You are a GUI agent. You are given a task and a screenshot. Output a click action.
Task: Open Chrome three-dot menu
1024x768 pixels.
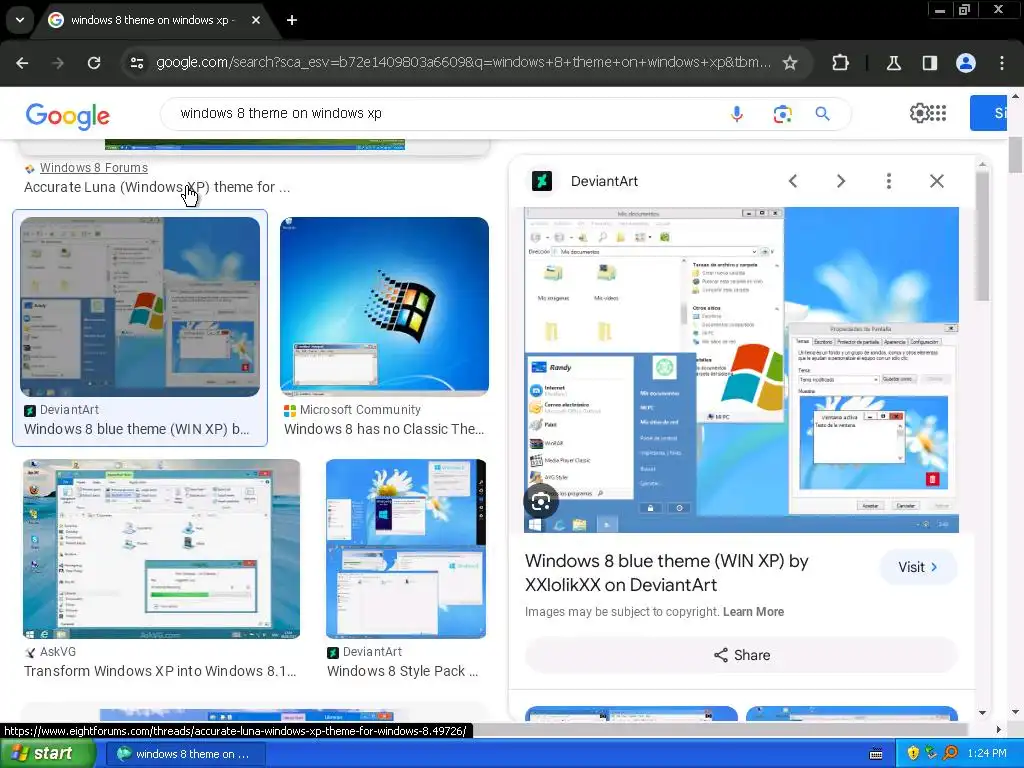(1002, 63)
